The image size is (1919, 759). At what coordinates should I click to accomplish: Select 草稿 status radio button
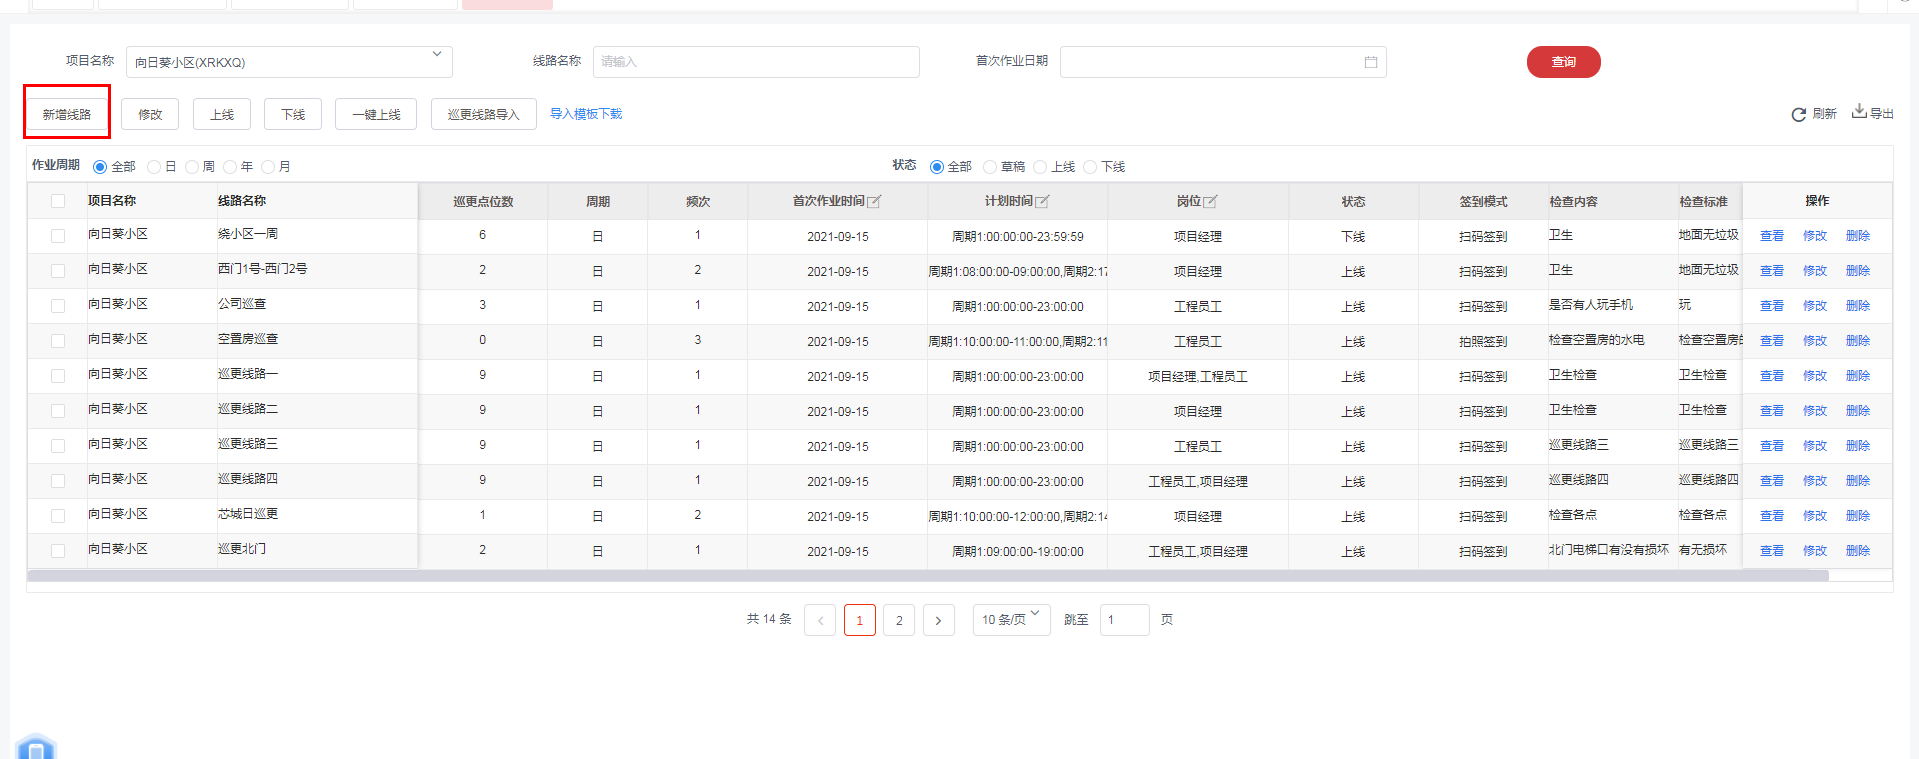pyautogui.click(x=990, y=167)
